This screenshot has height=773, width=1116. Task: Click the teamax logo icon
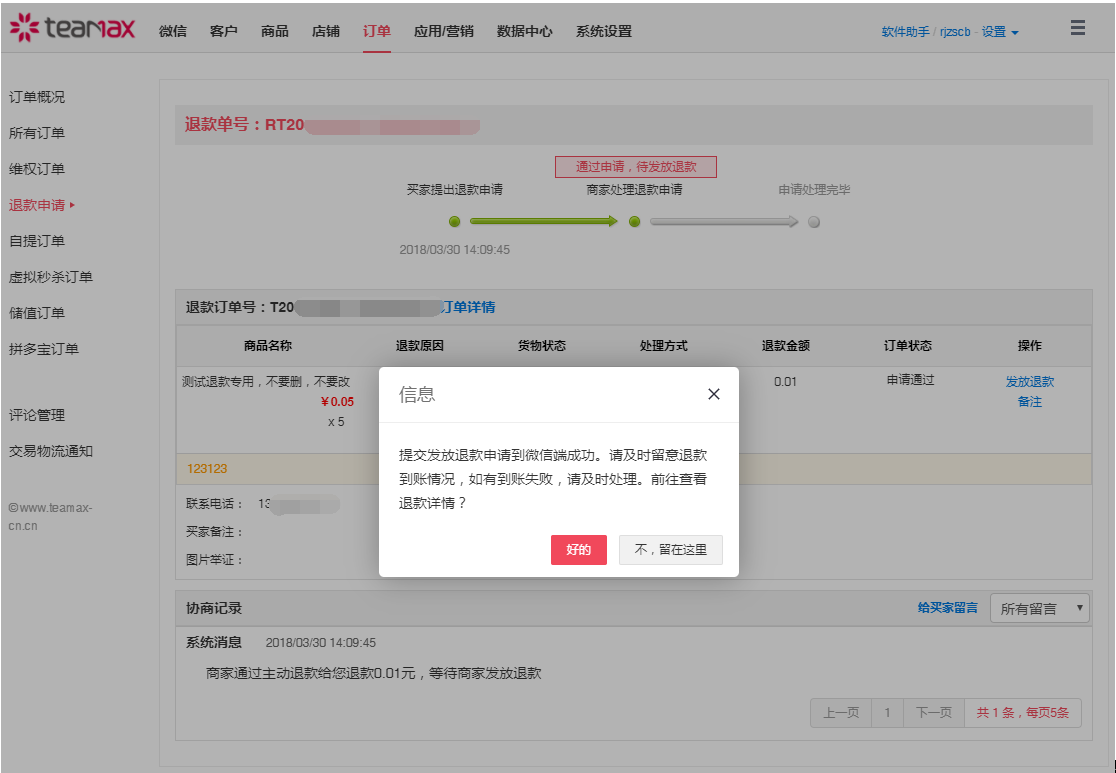[x=24, y=29]
